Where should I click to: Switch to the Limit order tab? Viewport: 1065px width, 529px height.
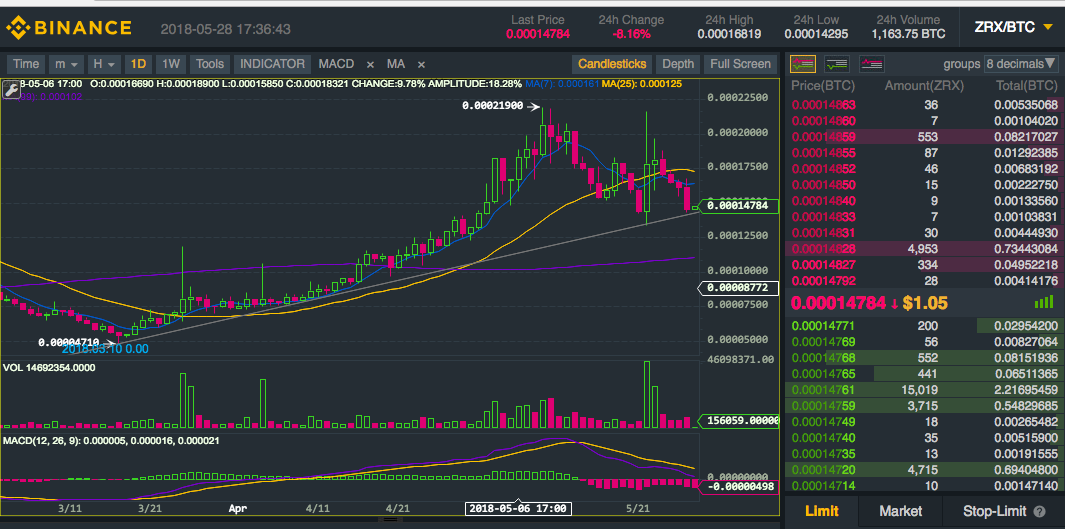click(821, 511)
